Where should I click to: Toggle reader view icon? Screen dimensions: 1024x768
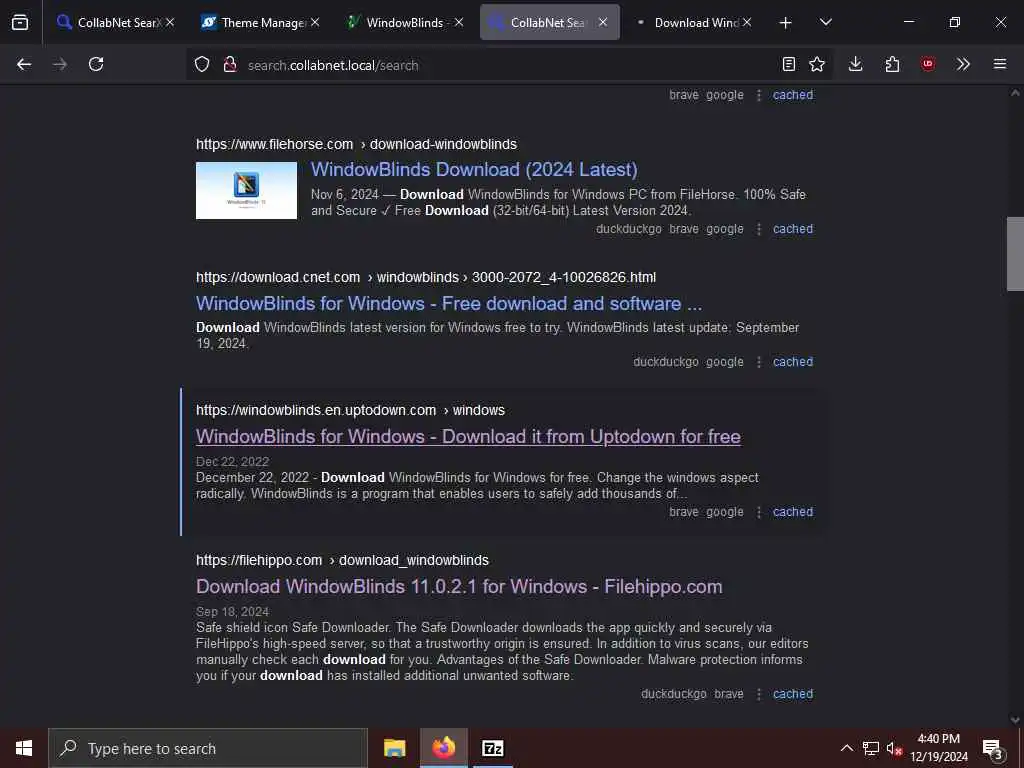789,64
